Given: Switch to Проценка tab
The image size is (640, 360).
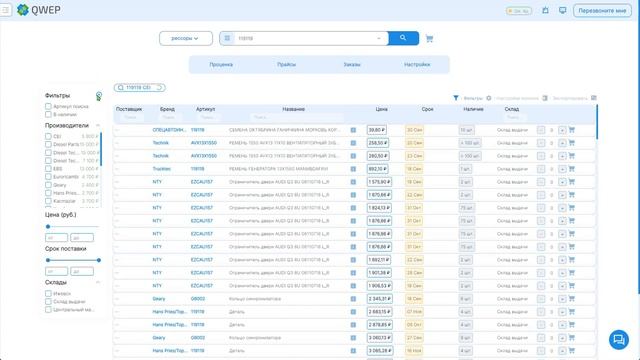Looking at the screenshot, I should pyautogui.click(x=221, y=64).
